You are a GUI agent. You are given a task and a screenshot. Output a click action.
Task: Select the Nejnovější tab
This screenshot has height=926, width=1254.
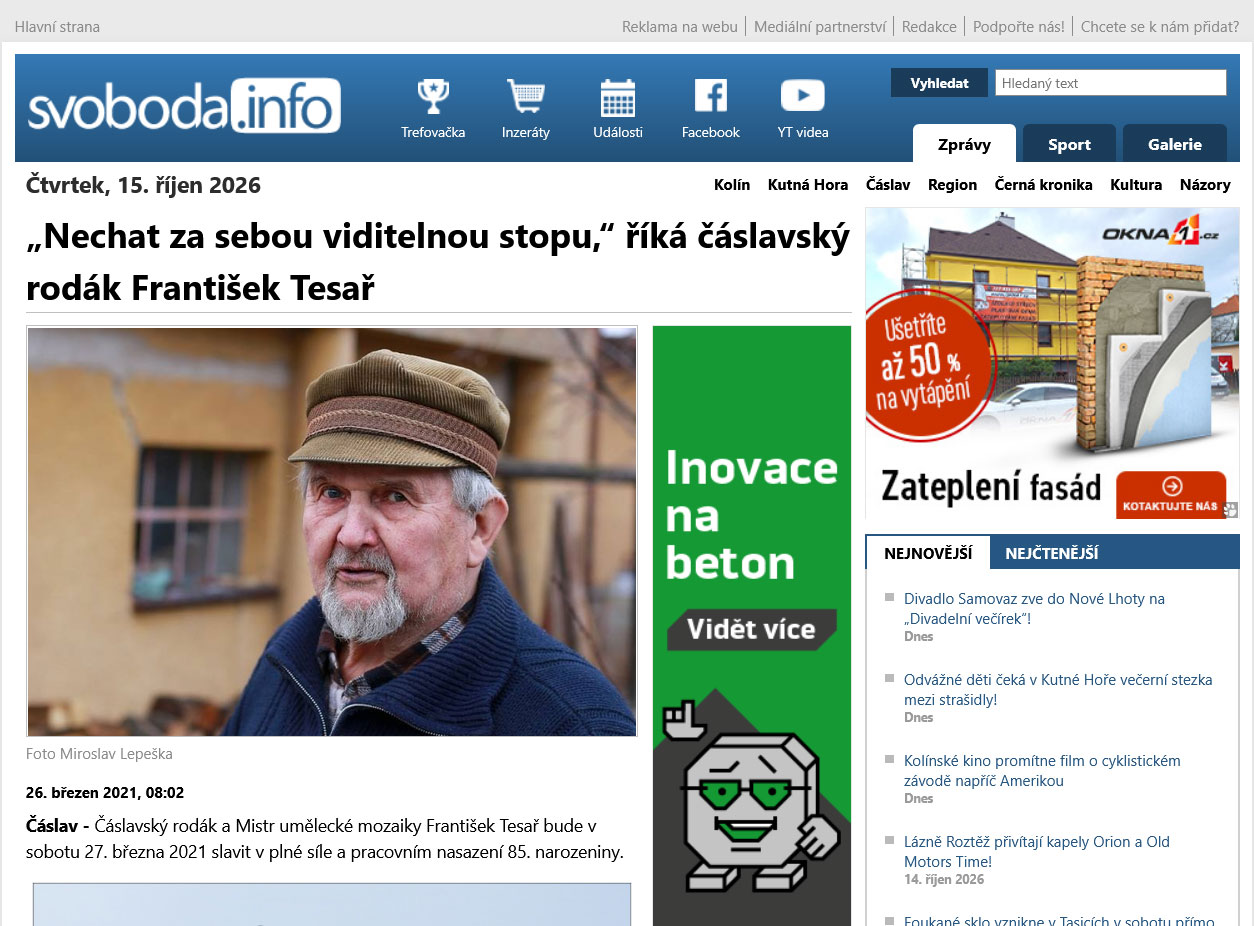click(x=928, y=552)
